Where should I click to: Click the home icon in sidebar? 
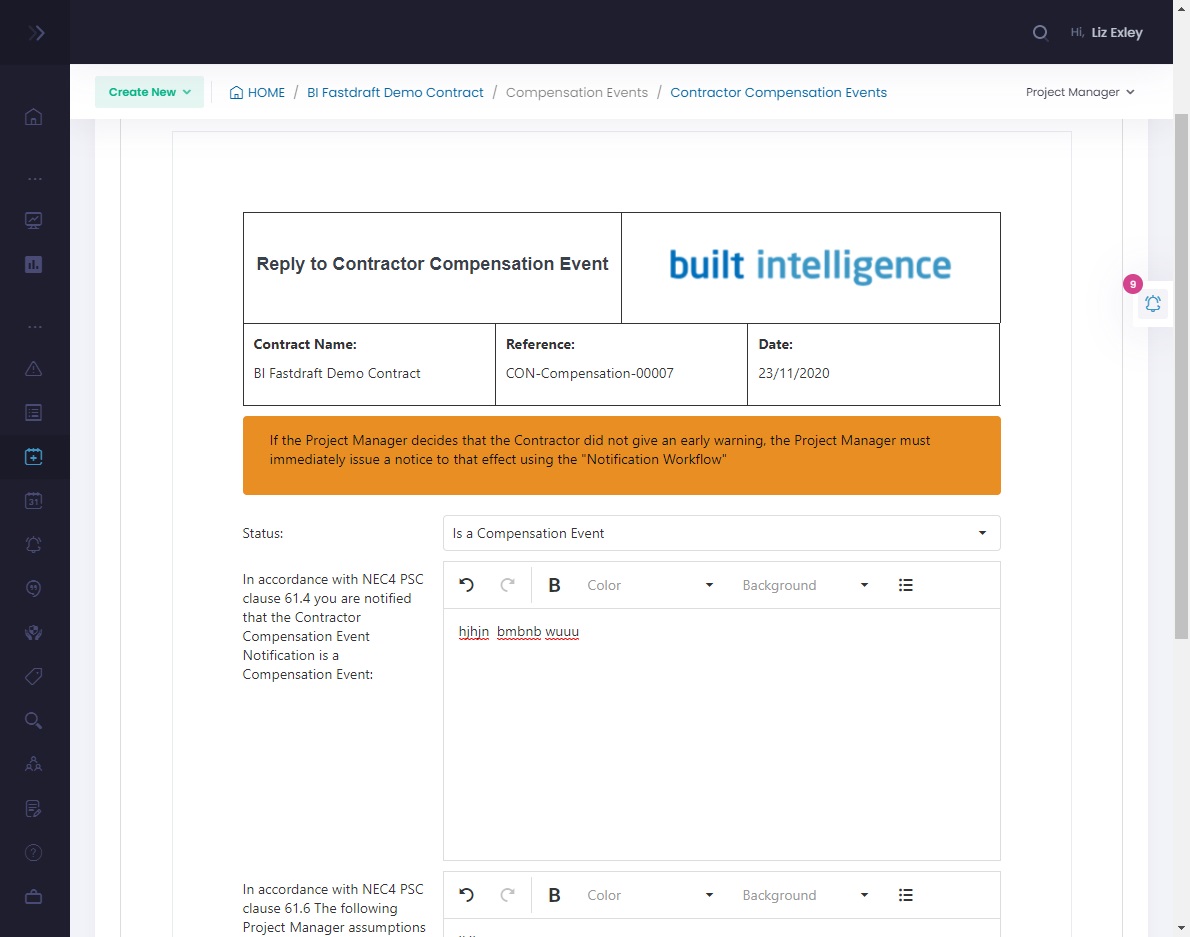33,117
